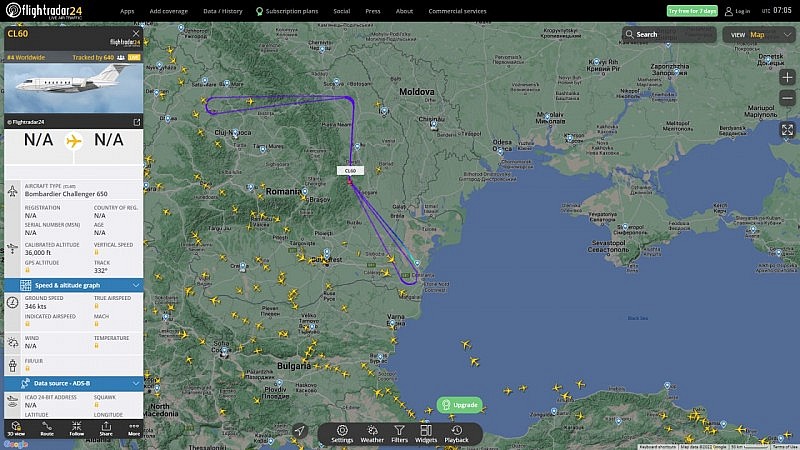
Task: Open the Social menu
Action: 341,11
